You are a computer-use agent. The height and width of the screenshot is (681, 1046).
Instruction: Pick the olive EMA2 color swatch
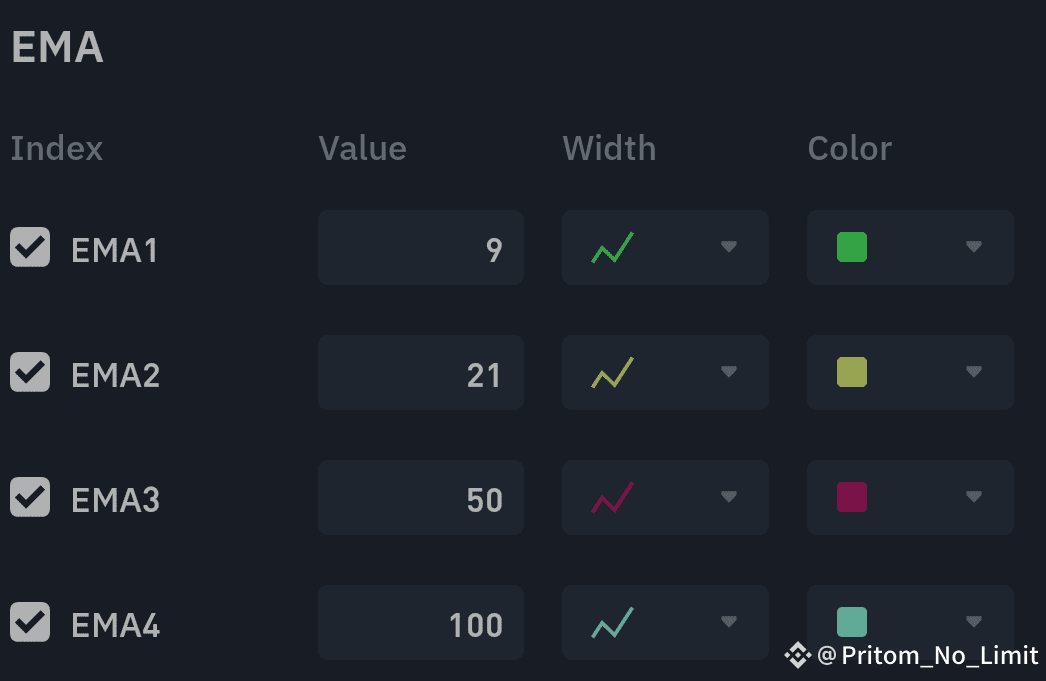(852, 372)
